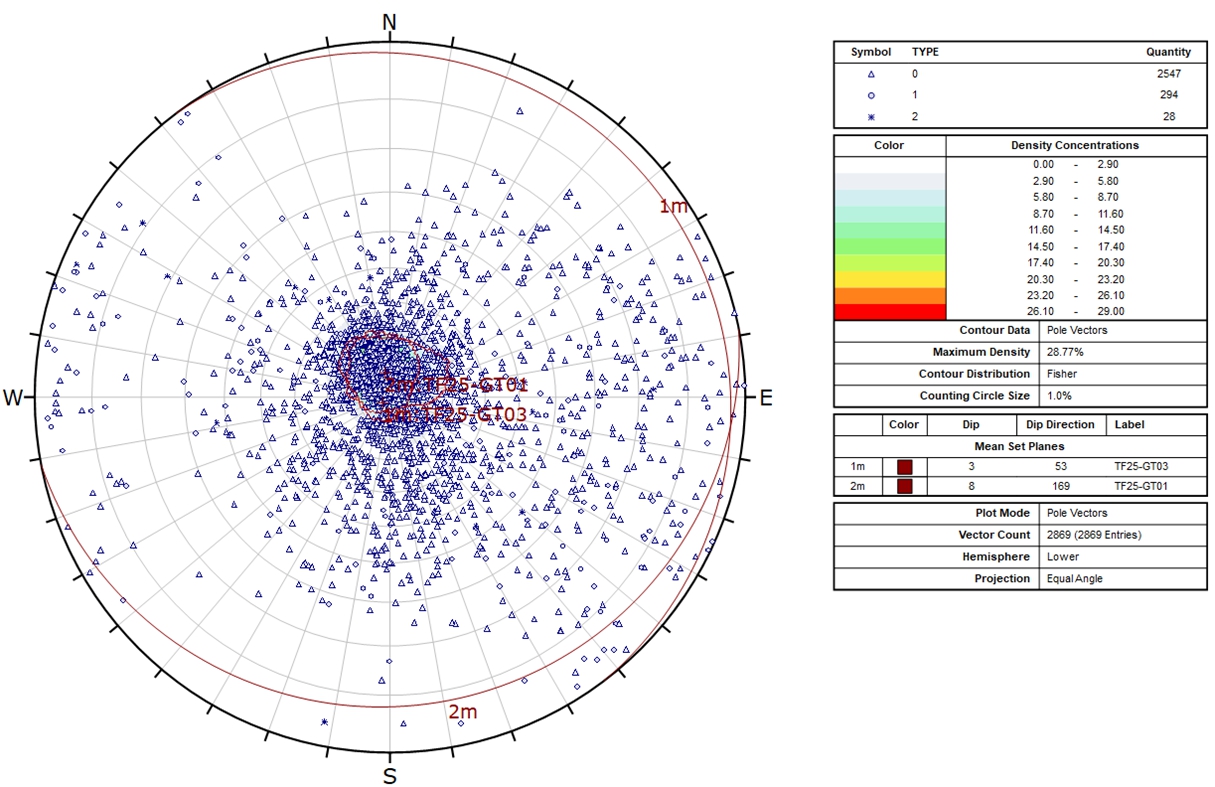
Task: Click the Vector Count value 2869 (2869 Entries)
Action: click(1094, 535)
